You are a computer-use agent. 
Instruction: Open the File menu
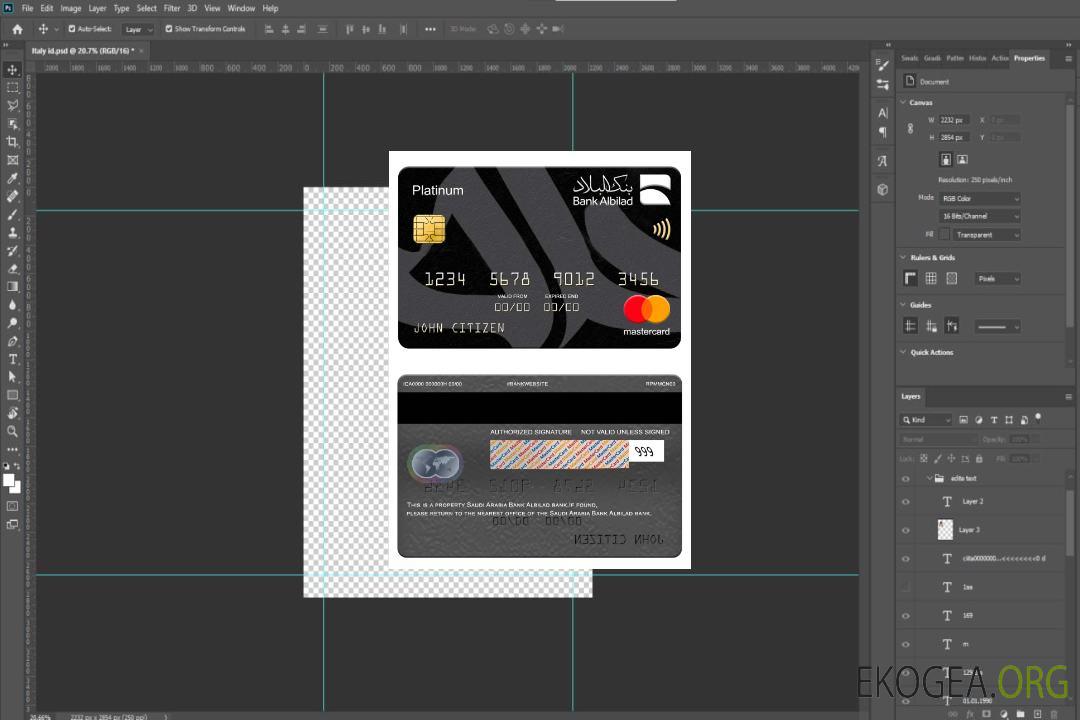(x=28, y=8)
